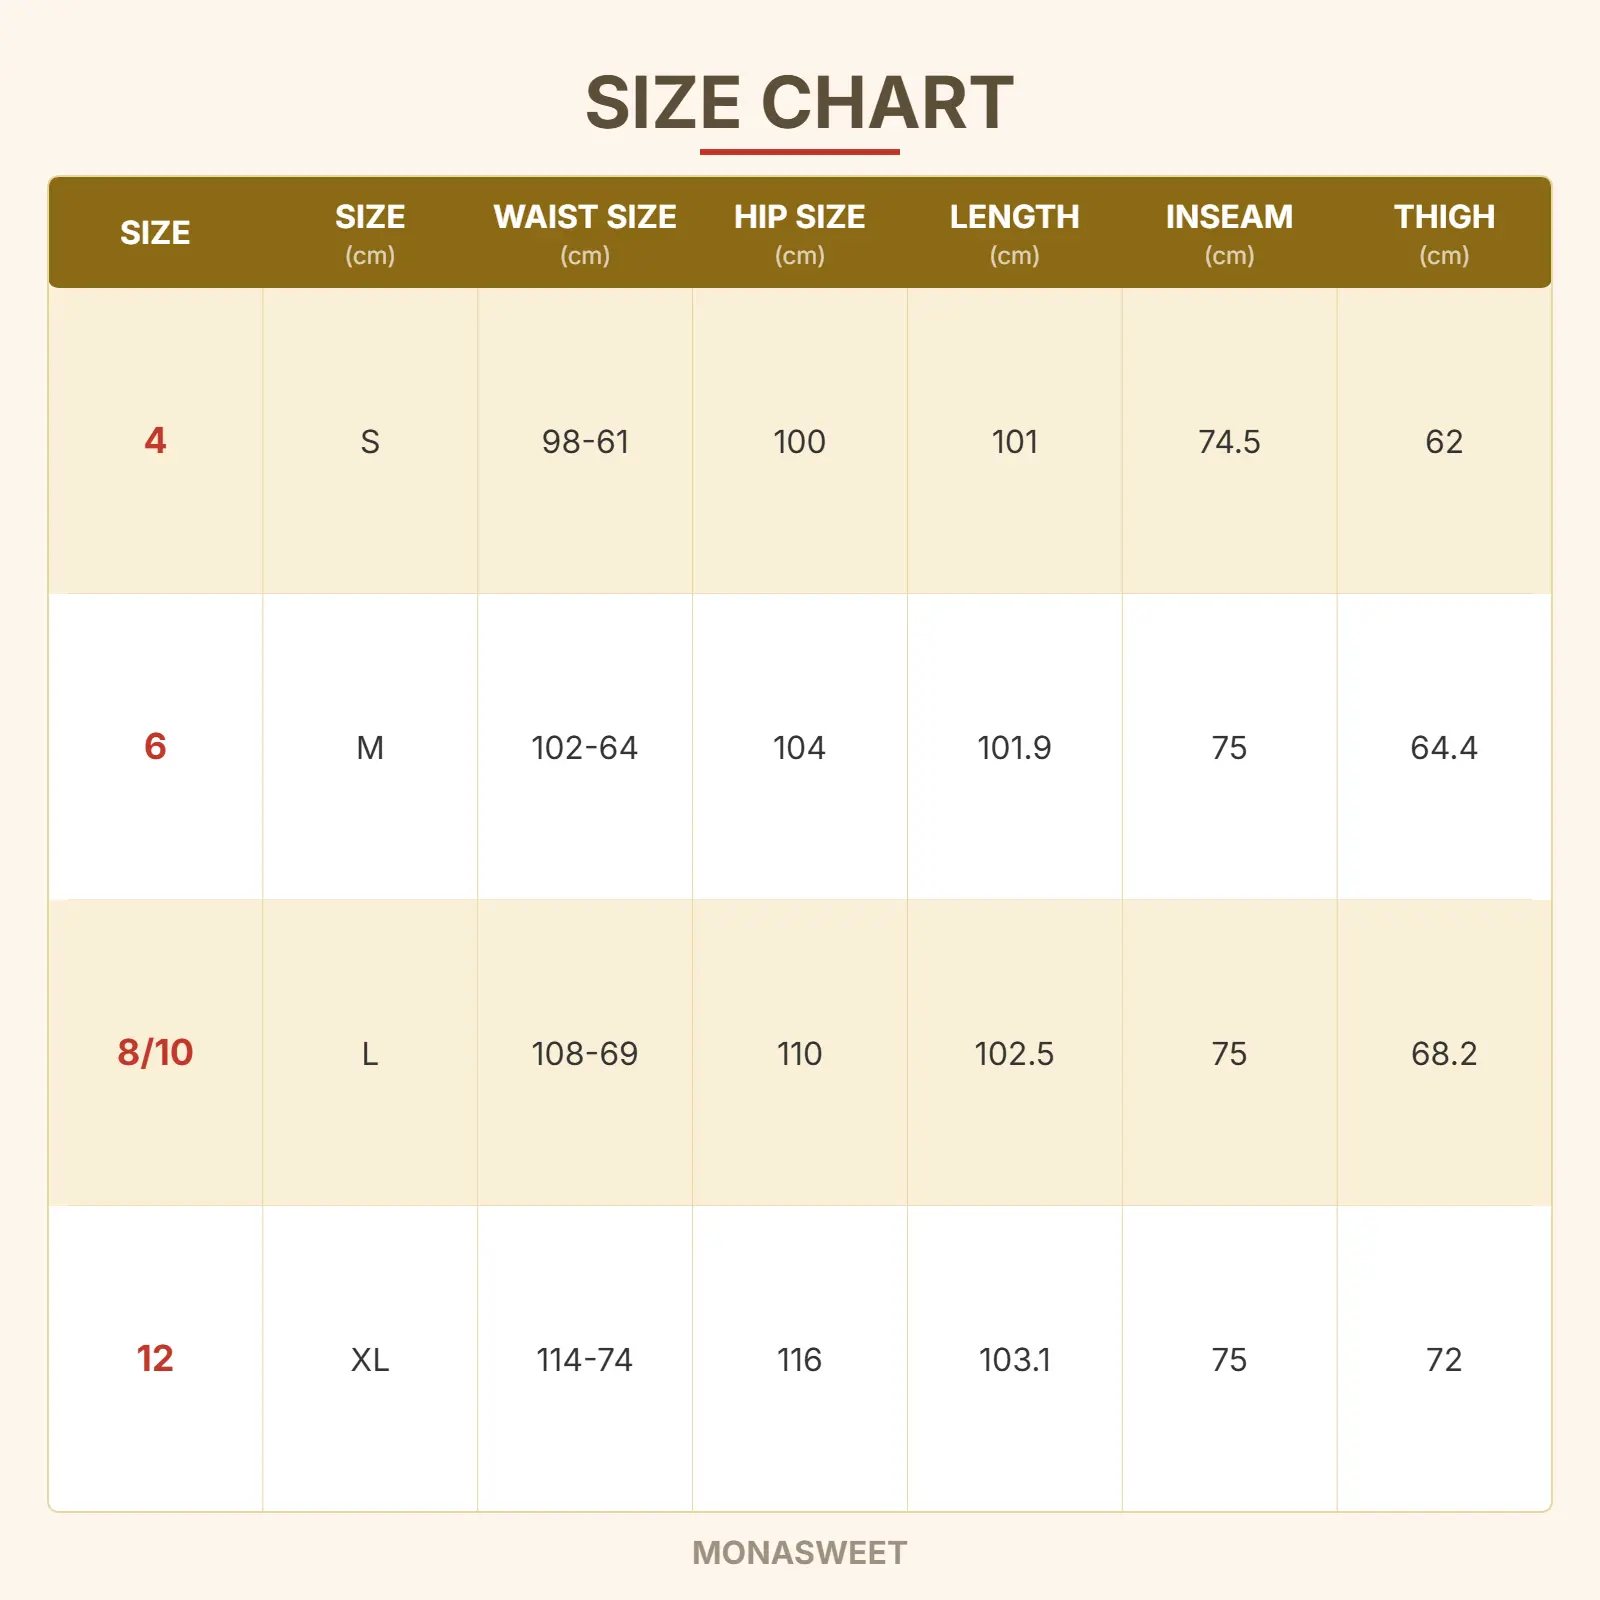
Task: Click the 102.5 length value
Action: [x=1014, y=1054]
